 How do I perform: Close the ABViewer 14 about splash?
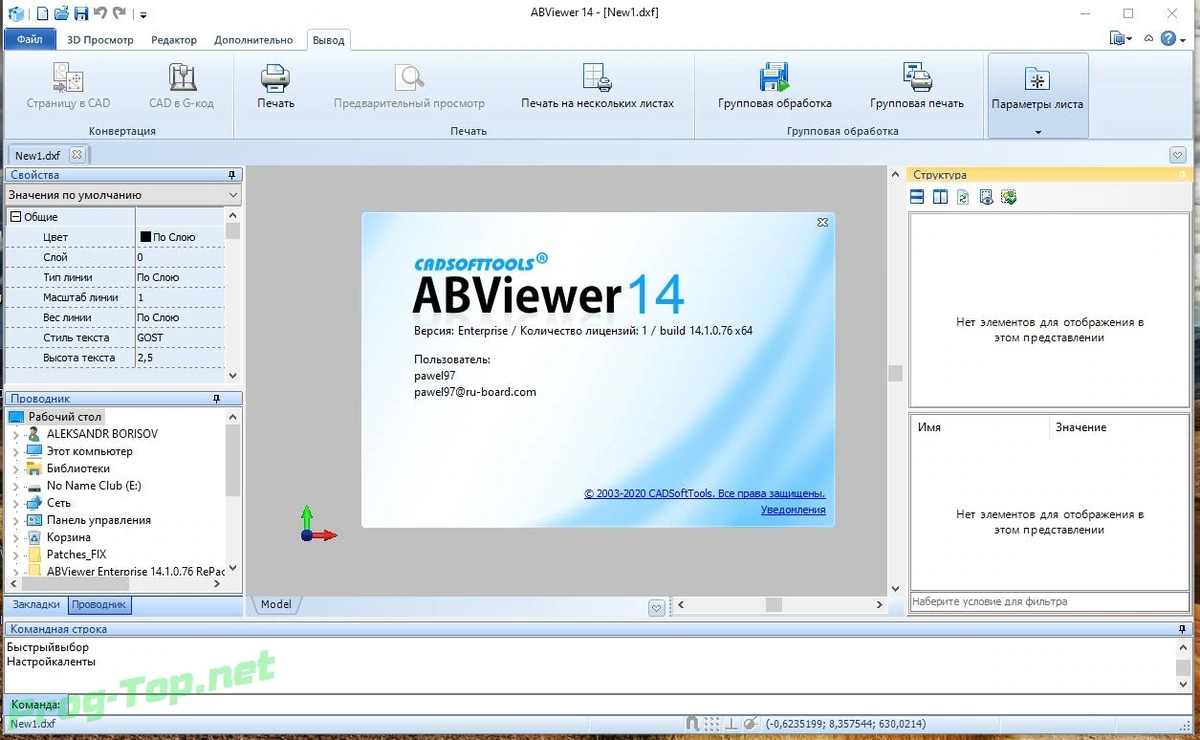pyautogui.click(x=822, y=223)
